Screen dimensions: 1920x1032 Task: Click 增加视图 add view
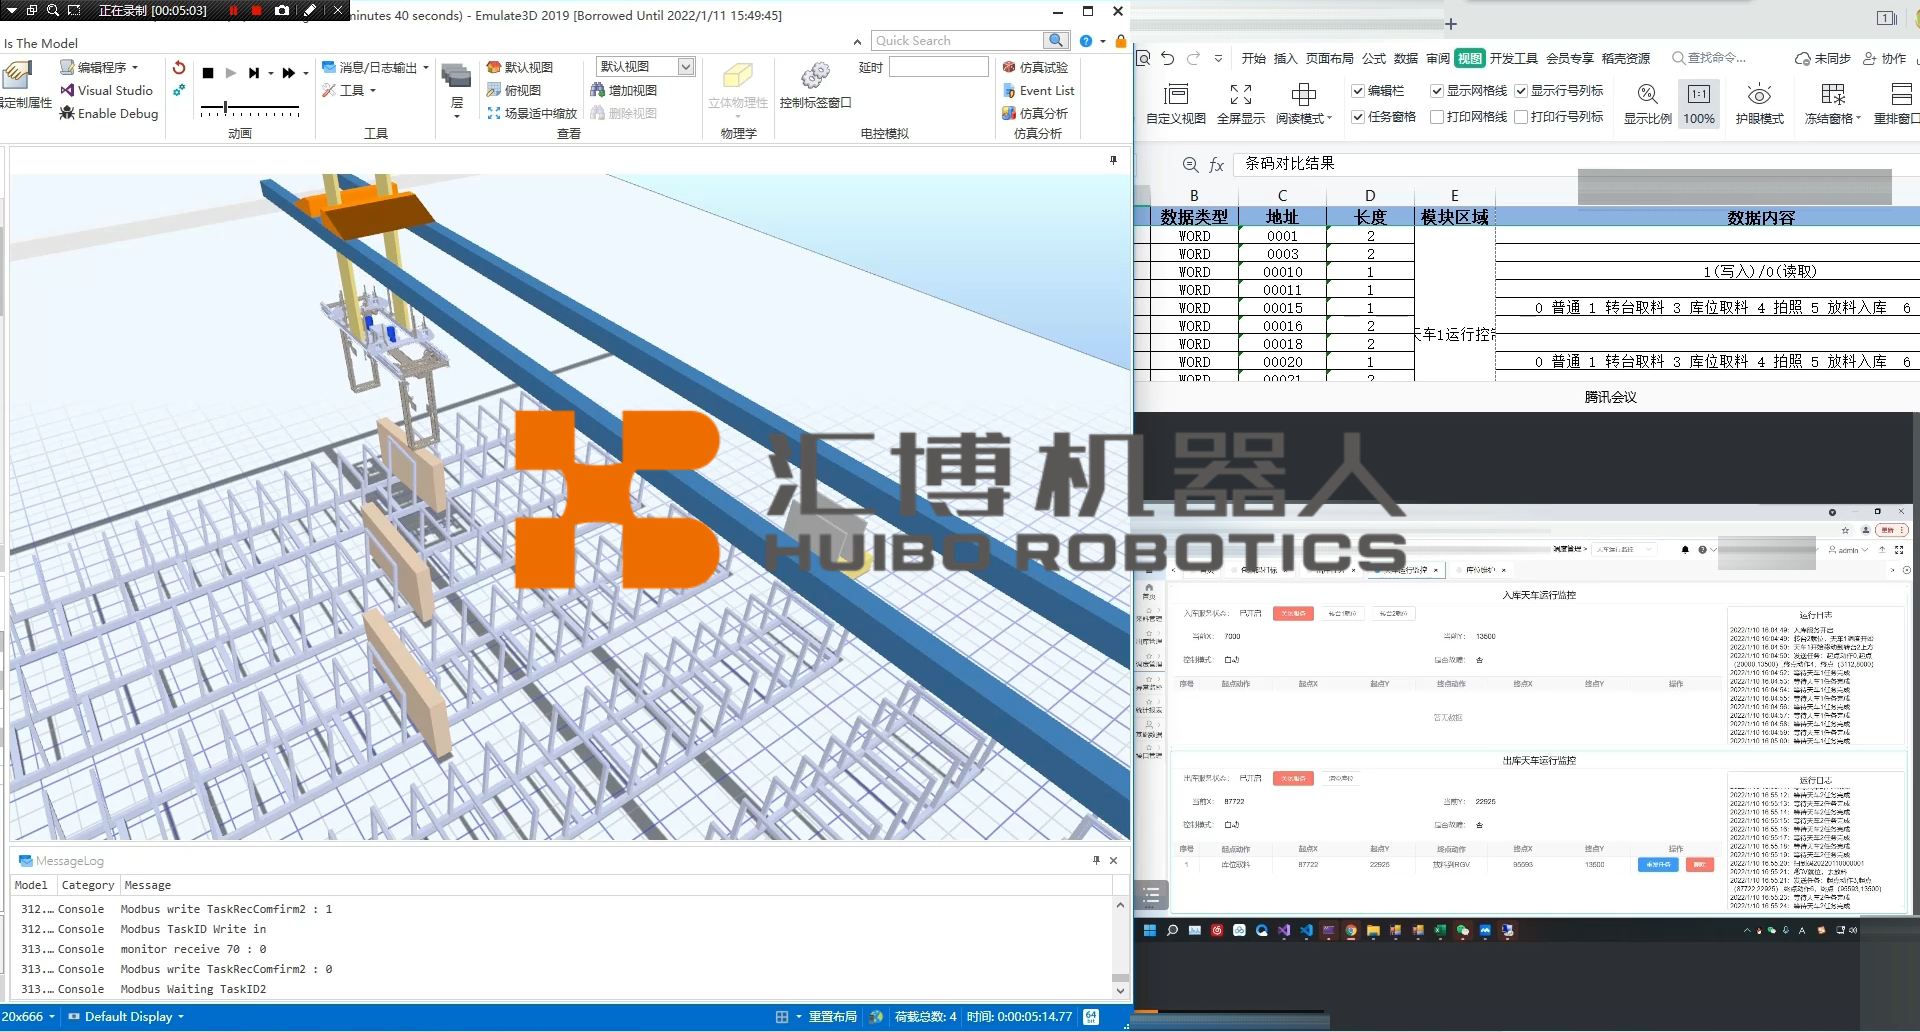point(623,90)
